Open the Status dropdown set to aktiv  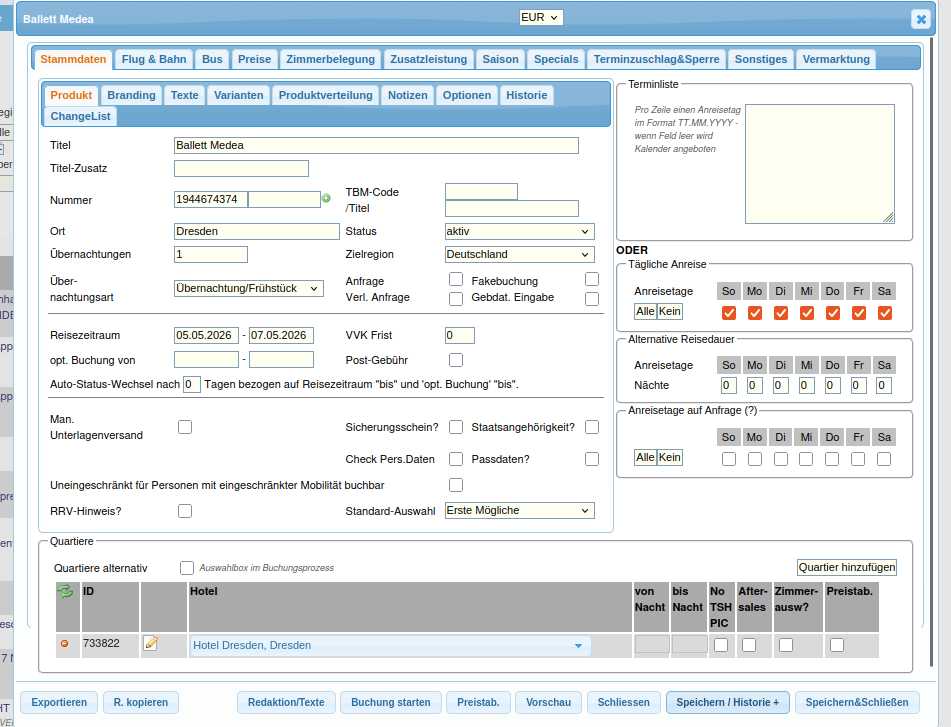(519, 231)
